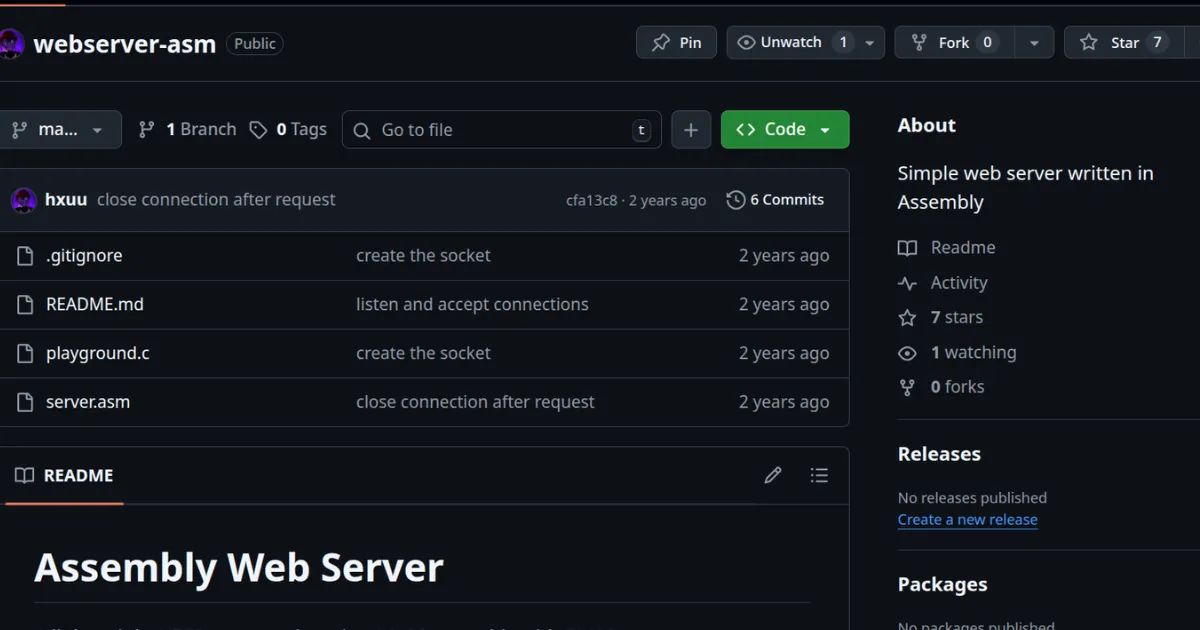View the 7 stars link
1200x630 pixels.
[x=957, y=317]
